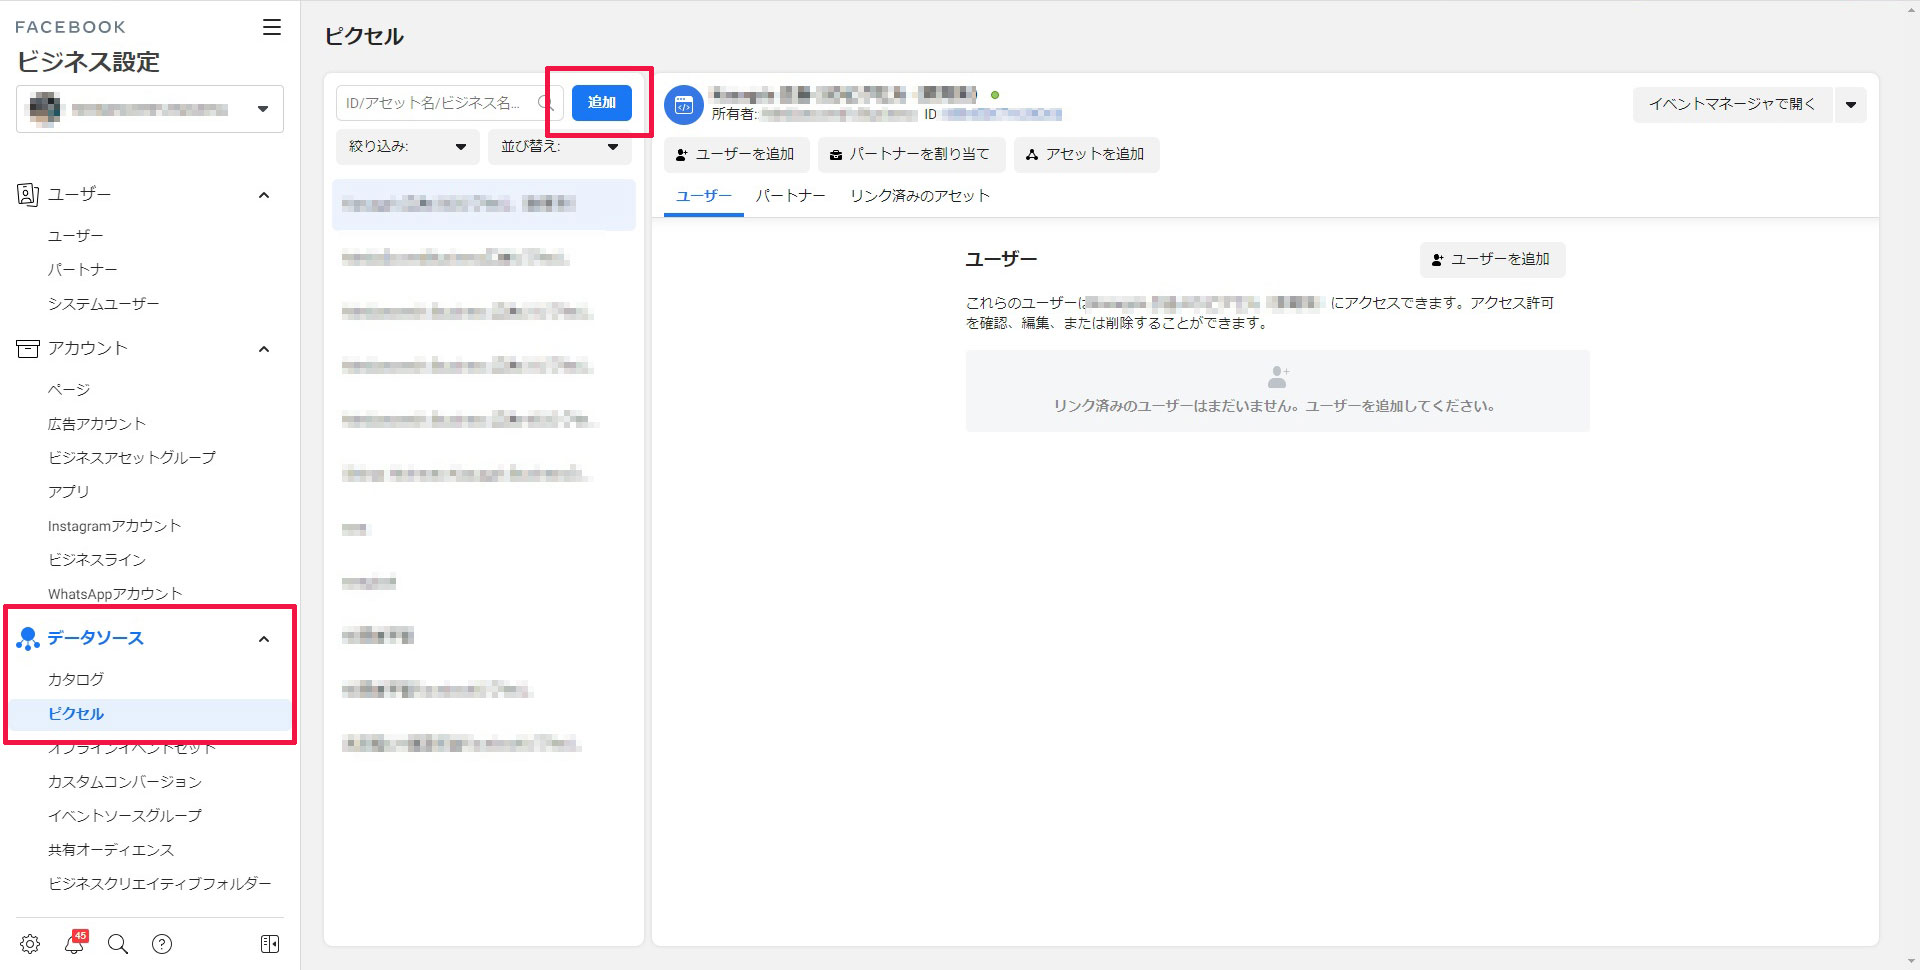Click the add-user icon in empty placeholder
The width and height of the screenshot is (1920, 970).
tap(1278, 377)
